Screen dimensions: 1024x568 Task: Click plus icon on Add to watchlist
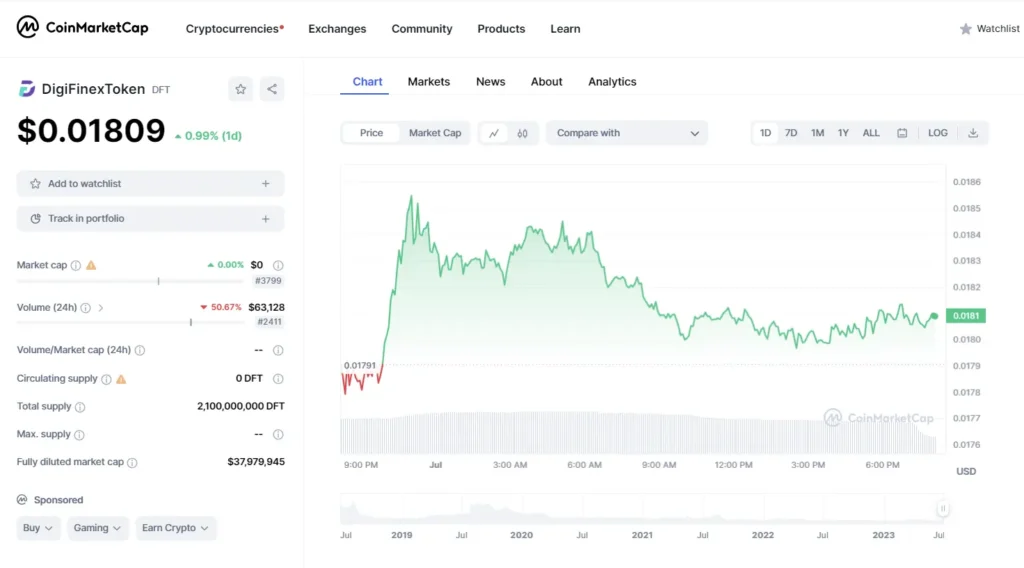266,184
